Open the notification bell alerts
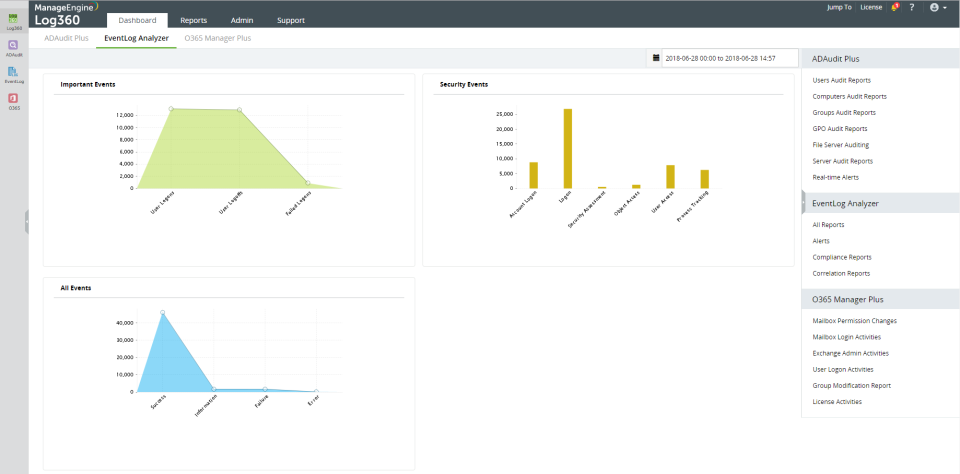 tap(894, 7)
